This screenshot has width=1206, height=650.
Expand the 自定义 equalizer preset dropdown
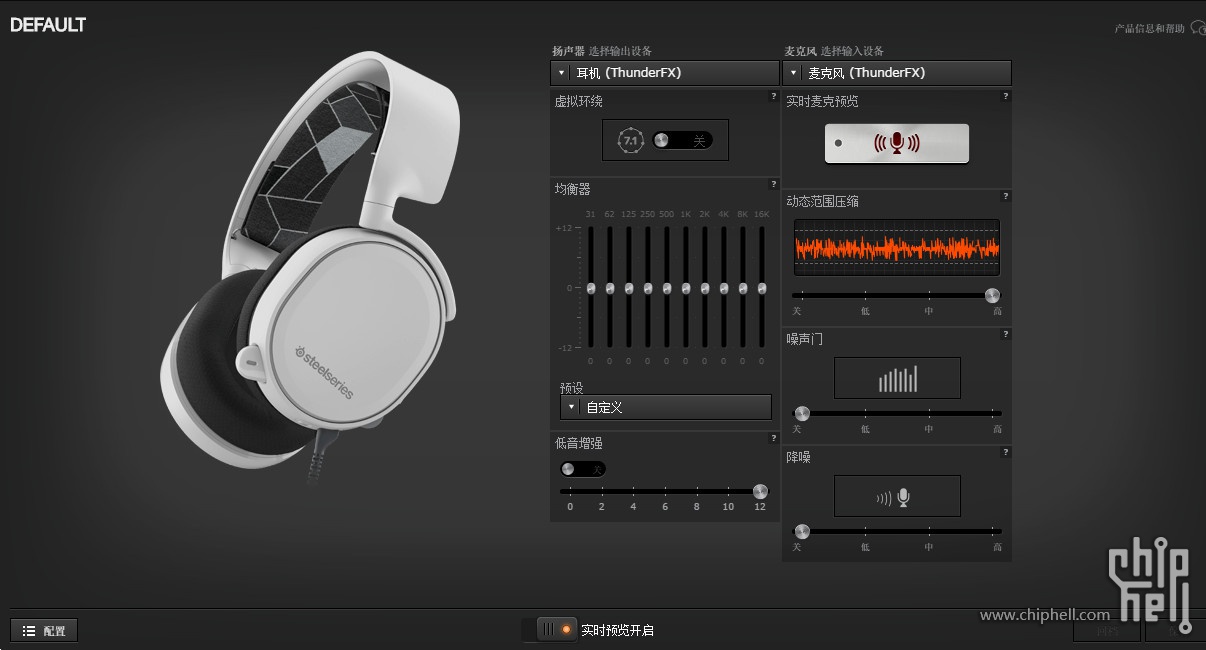(x=666, y=407)
